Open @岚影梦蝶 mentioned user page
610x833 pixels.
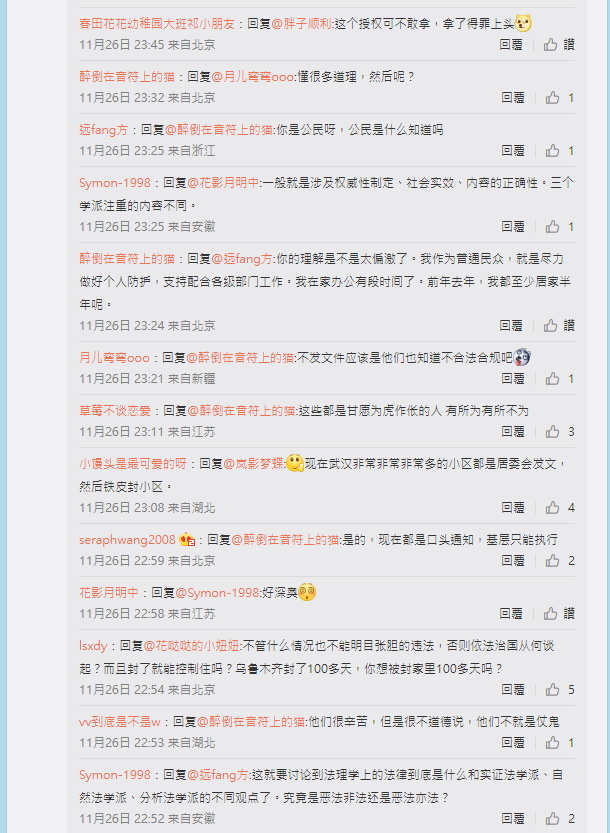(254, 464)
